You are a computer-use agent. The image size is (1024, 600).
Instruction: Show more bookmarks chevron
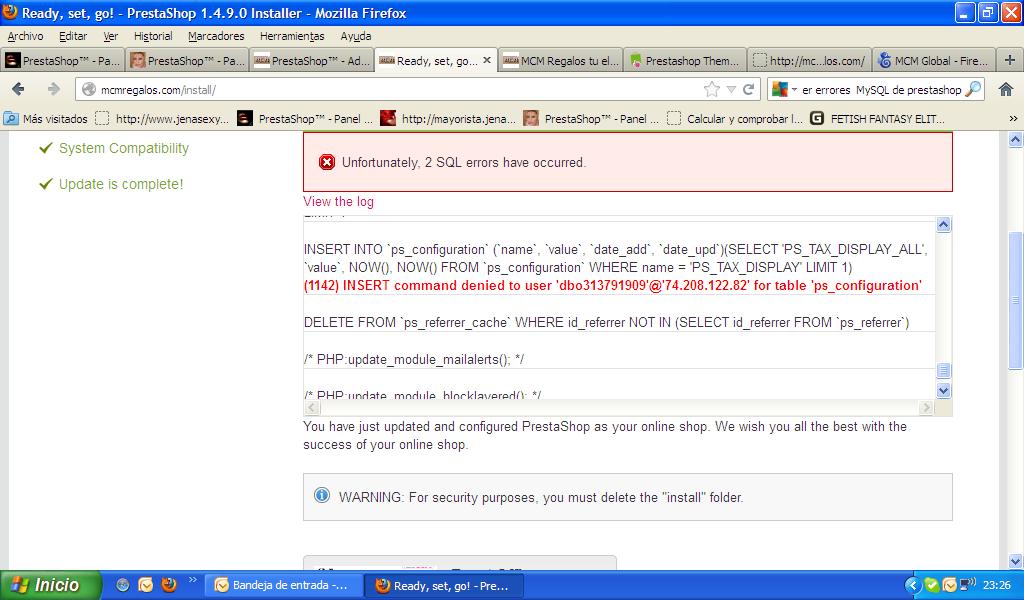click(x=1013, y=118)
